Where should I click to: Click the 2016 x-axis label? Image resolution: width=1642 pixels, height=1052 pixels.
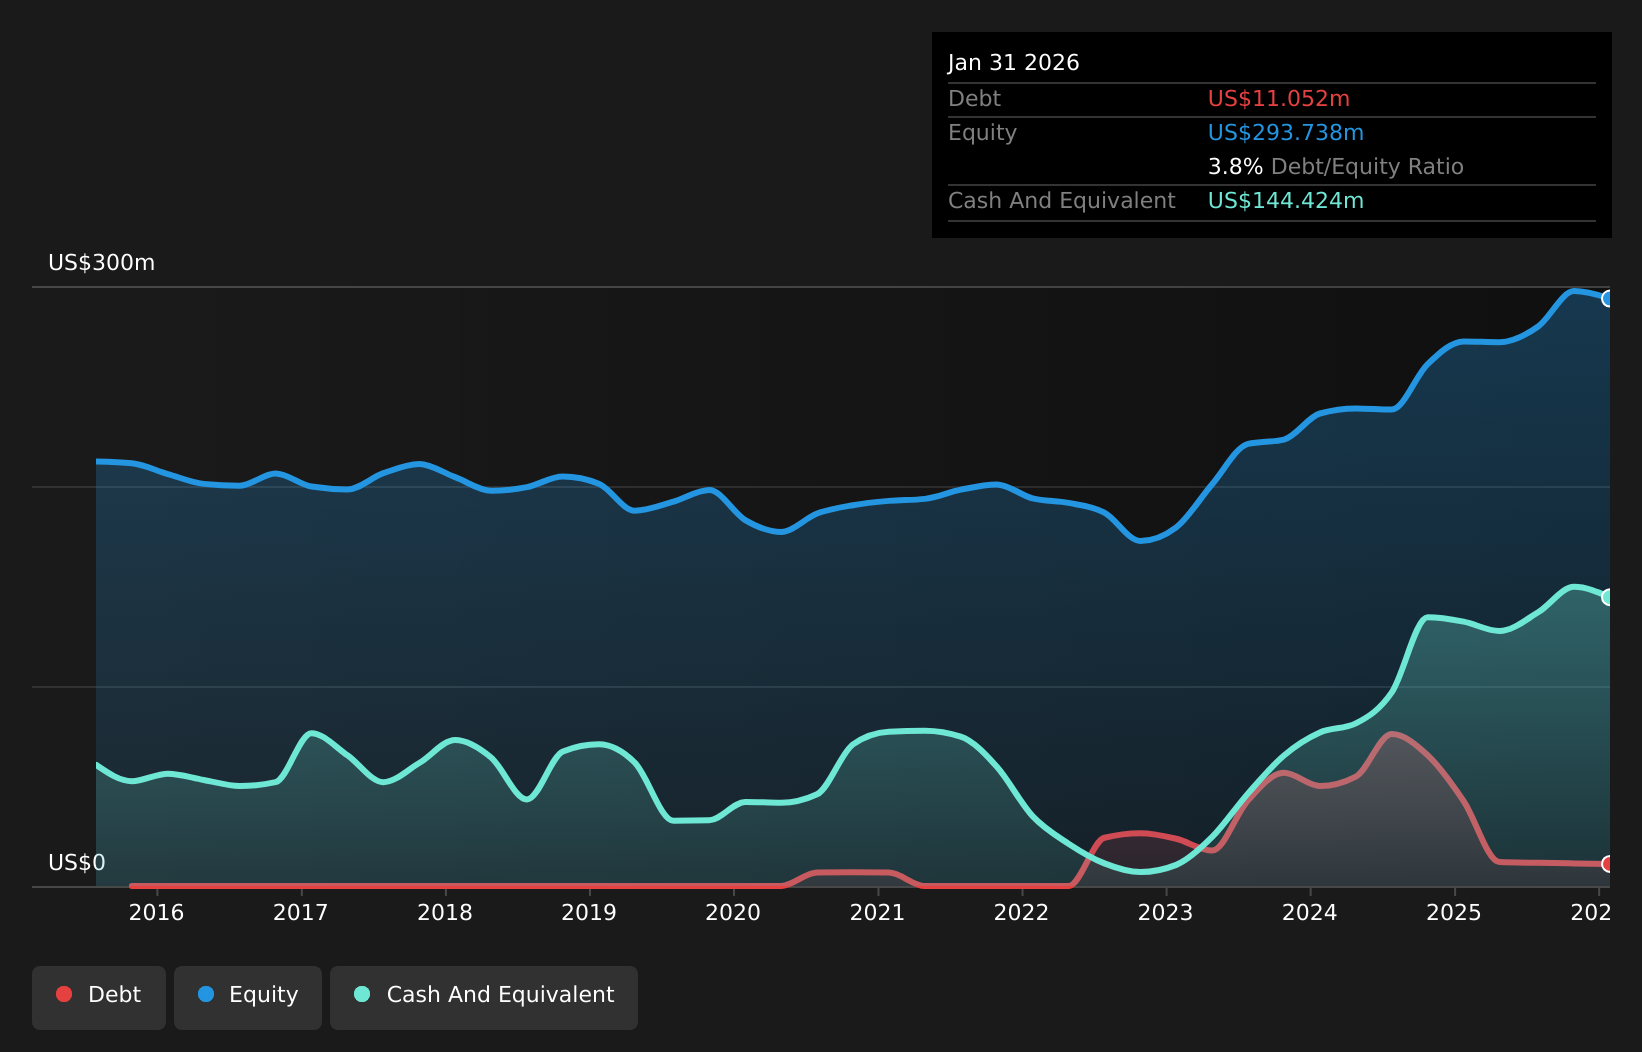coord(157,912)
